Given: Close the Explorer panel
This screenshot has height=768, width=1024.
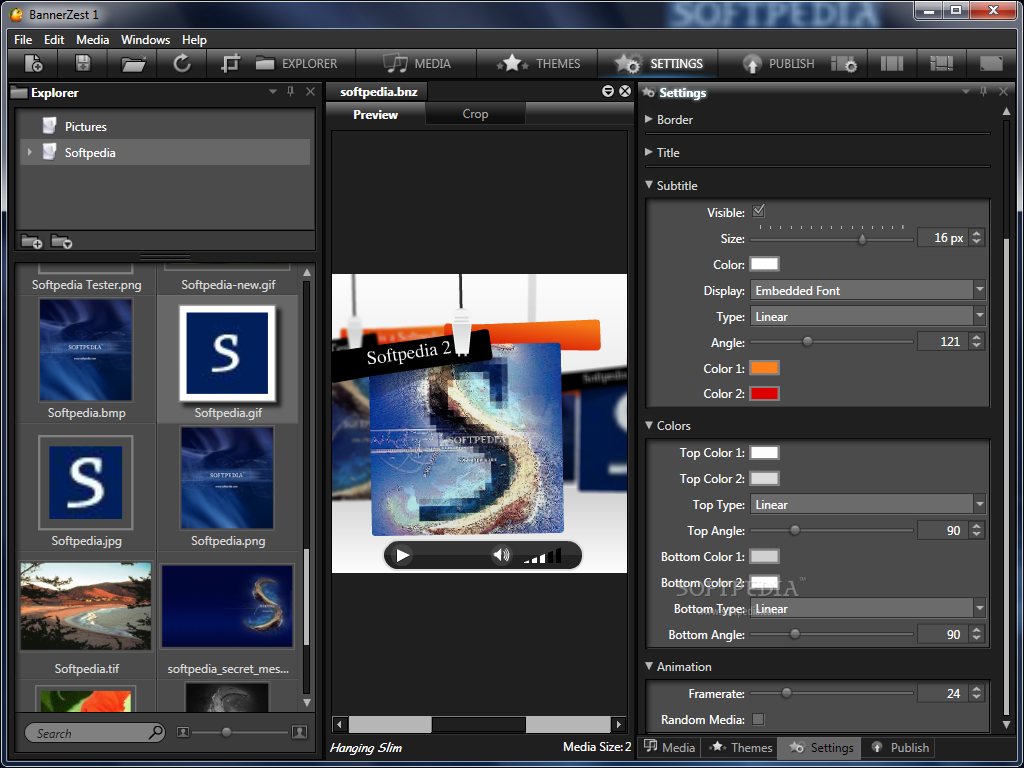Looking at the screenshot, I should pyautogui.click(x=310, y=91).
